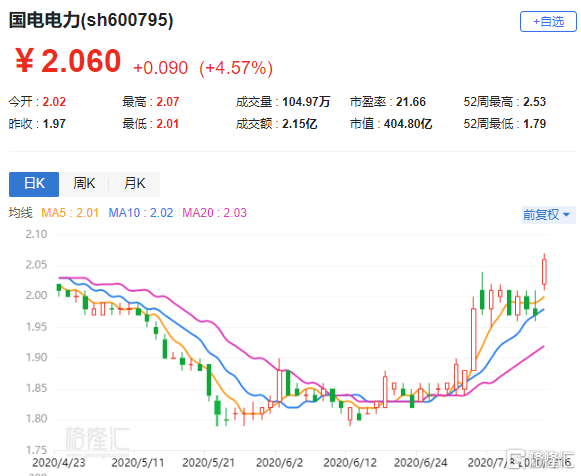Click the y-axis label 1.95
The height and width of the screenshot is (476, 581).
pyautogui.click(x=36, y=327)
